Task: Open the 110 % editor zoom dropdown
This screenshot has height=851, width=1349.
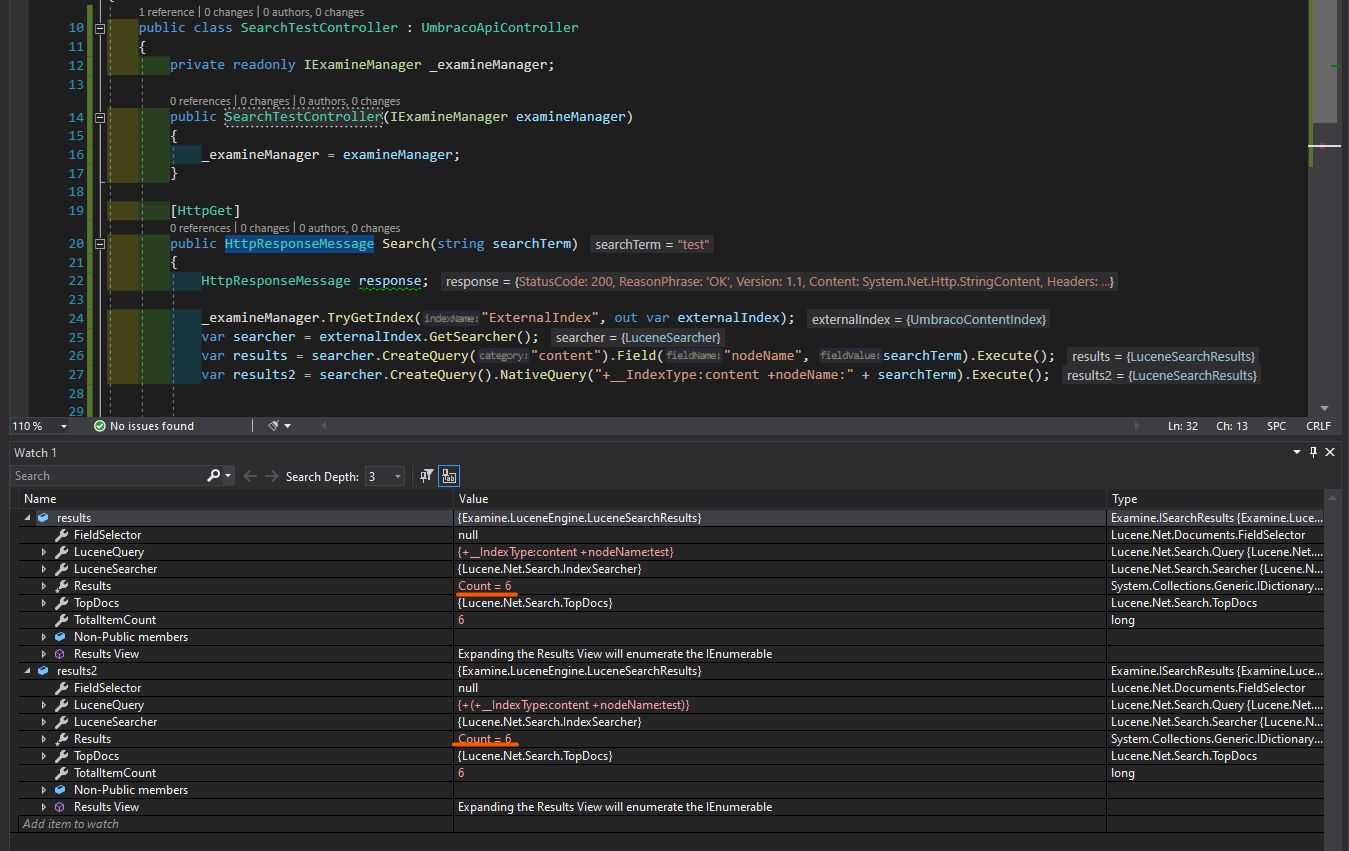Action: pos(65,426)
